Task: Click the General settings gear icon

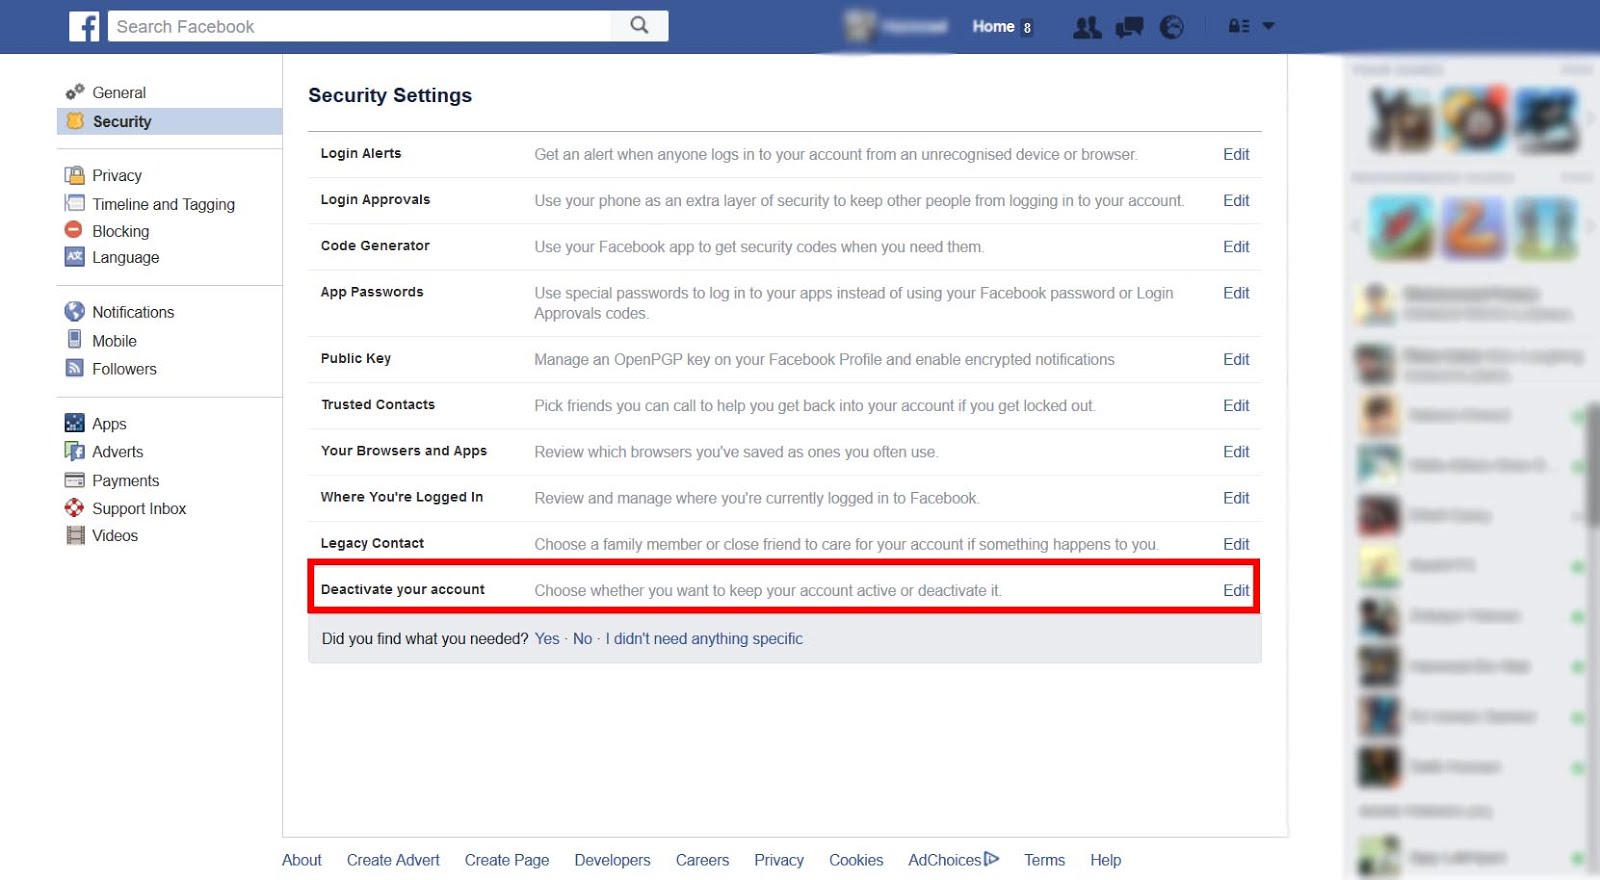Action: pos(75,92)
